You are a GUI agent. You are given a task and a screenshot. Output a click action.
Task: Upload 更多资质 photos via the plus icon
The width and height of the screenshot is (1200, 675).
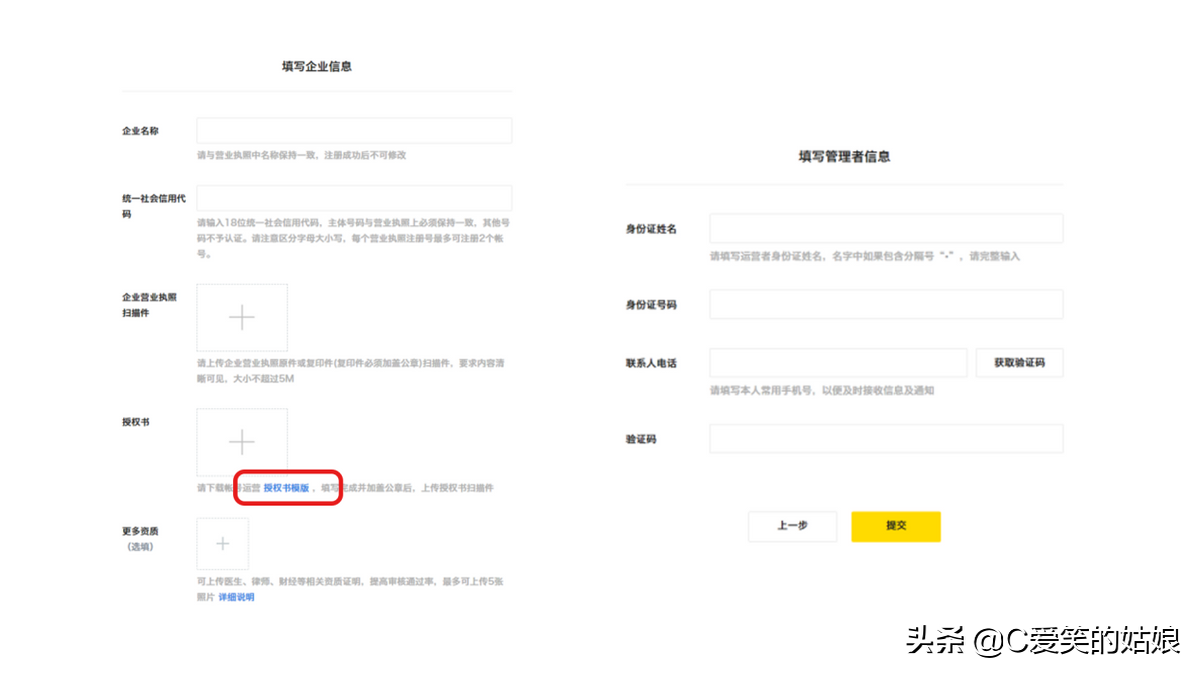pos(222,543)
